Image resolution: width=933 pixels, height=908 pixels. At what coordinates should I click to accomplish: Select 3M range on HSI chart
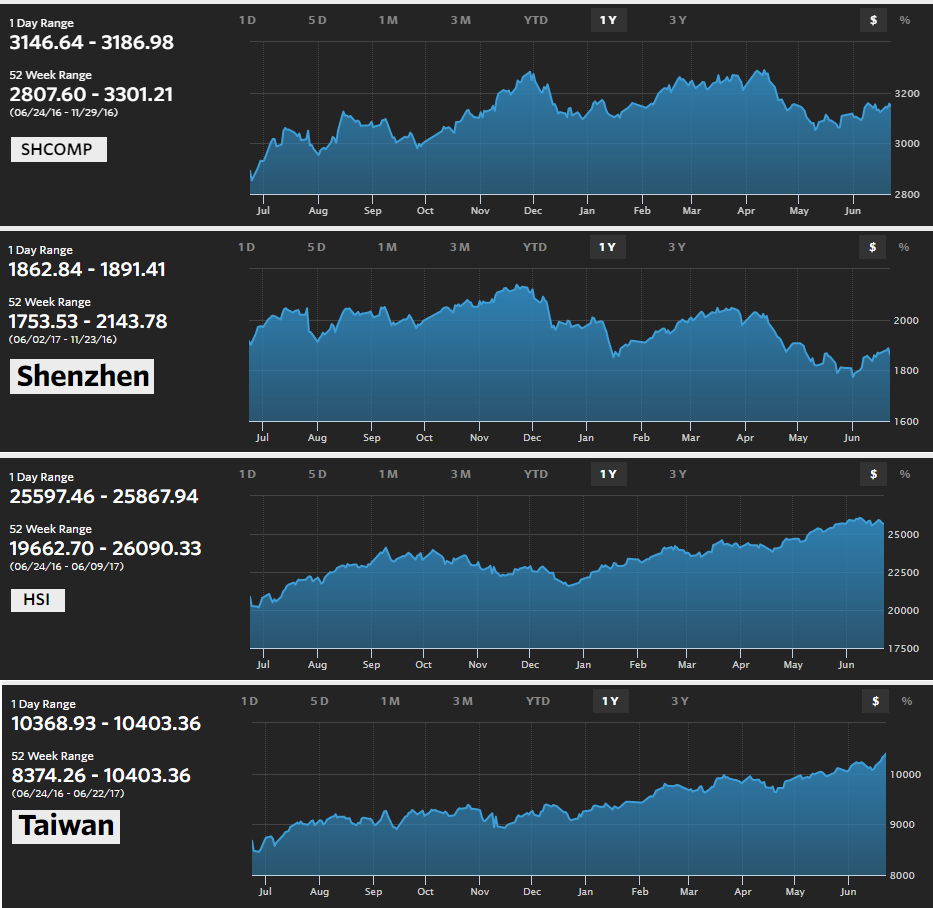coord(461,474)
